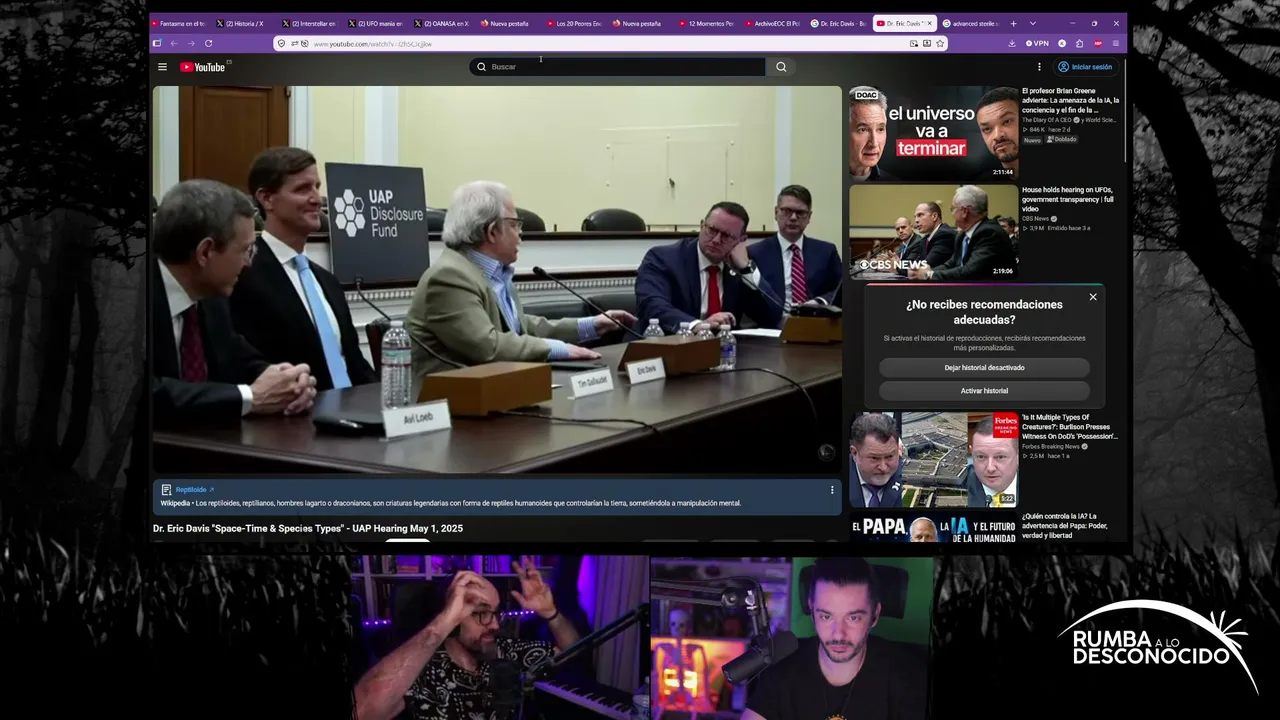Open 'el universo va a terminar' video thumbnail
1280x720 pixels.
click(934, 132)
